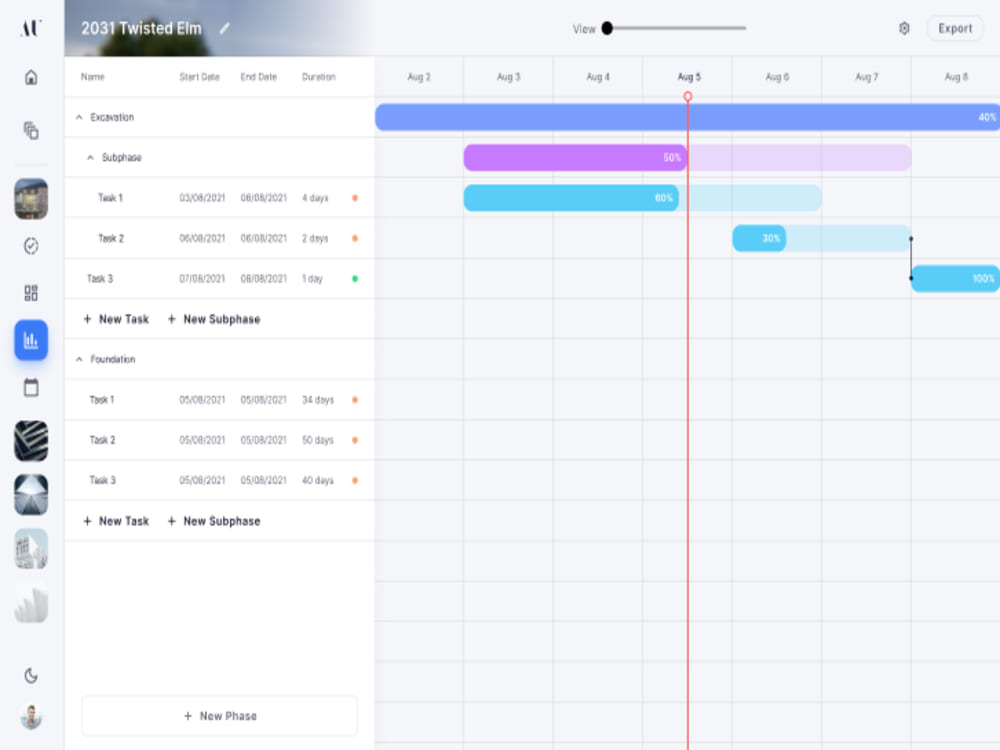This screenshot has height=750, width=1000.
Task: Click the green status dot for Excavation Task 3
Action: coord(355,279)
